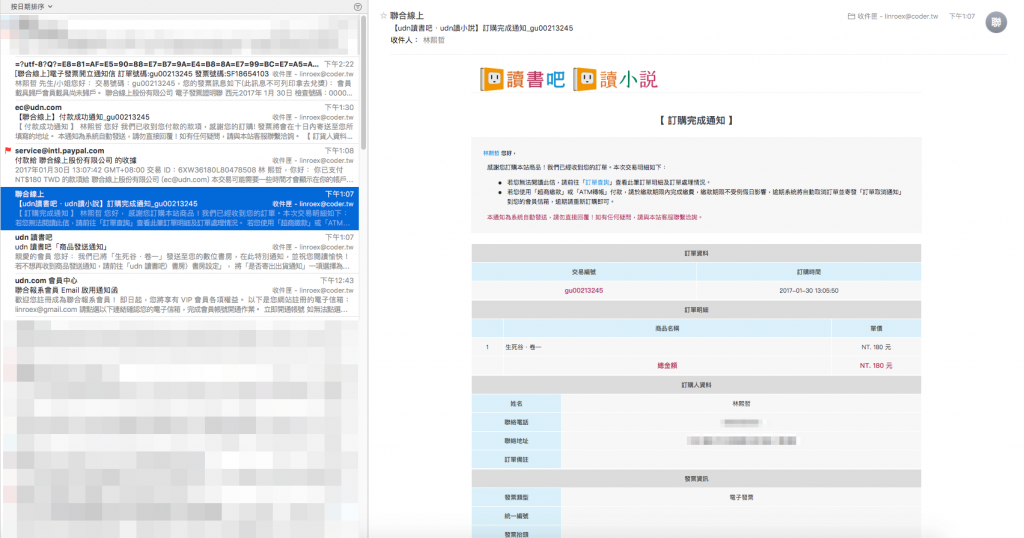Click the 聯 sender avatar circle
Viewport: 1024px width, 538px height.
(x=996, y=22)
